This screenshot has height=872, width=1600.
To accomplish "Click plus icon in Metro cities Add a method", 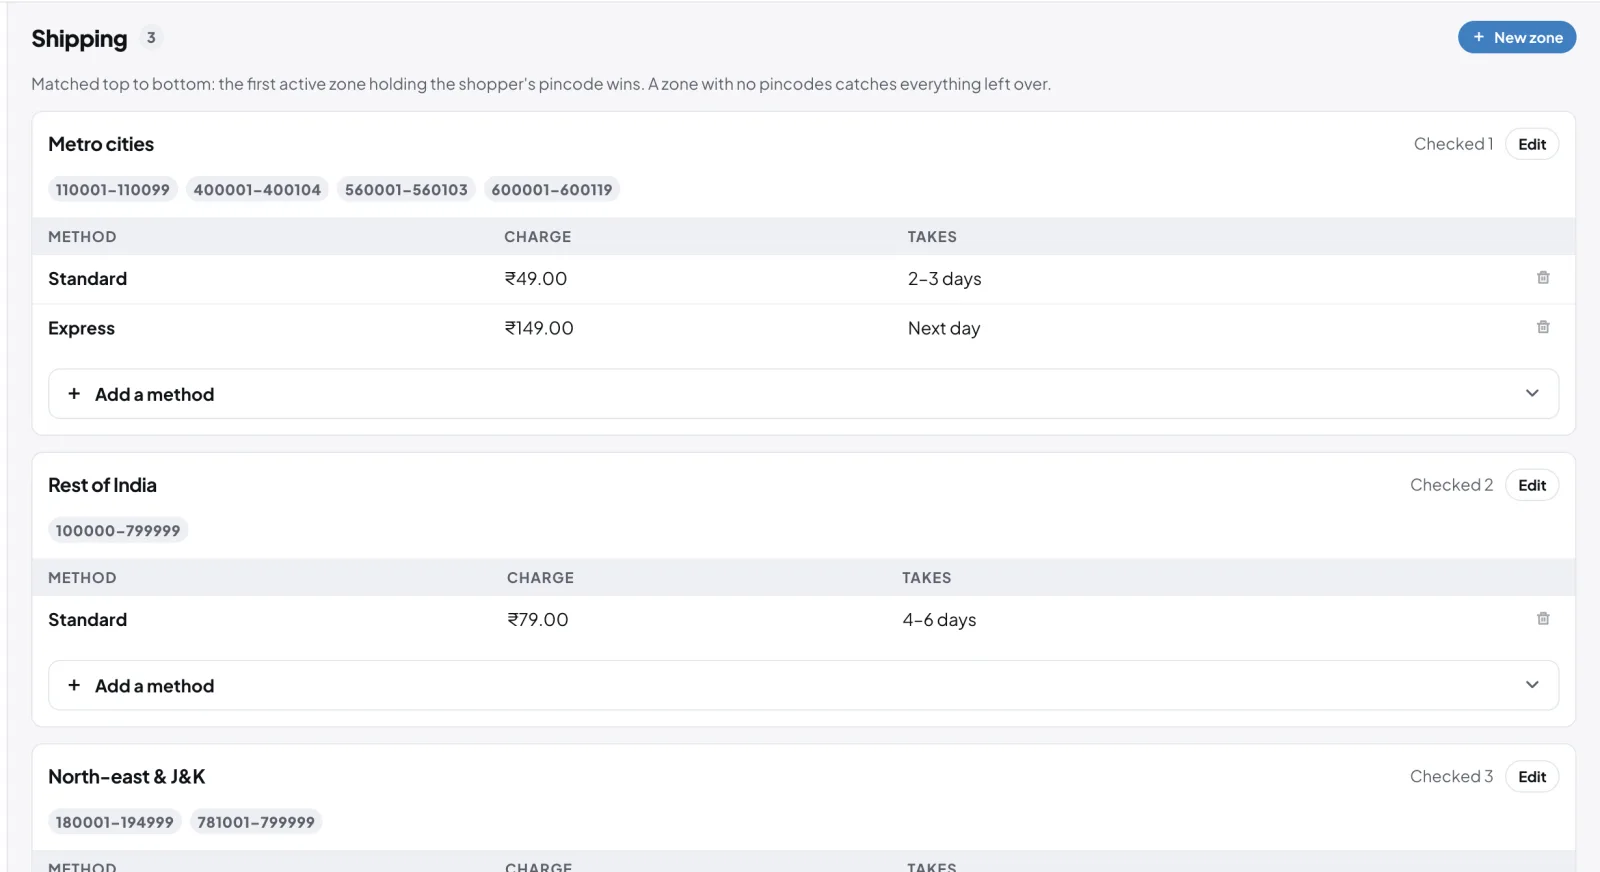I will (74, 394).
